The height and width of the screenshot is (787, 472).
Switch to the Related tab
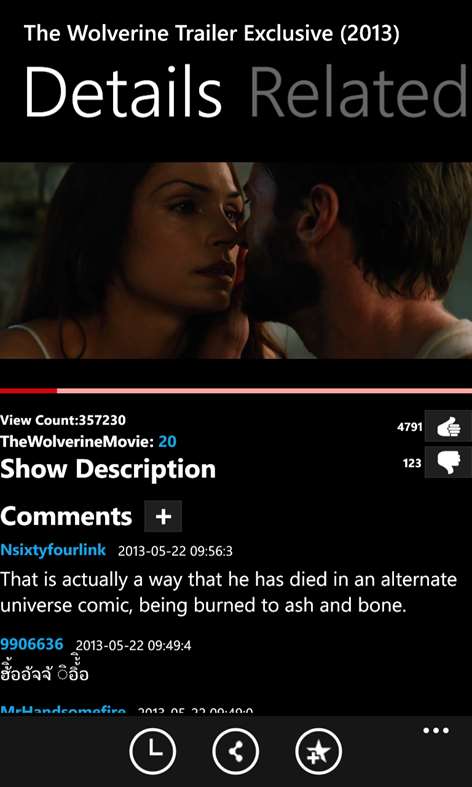tap(359, 94)
